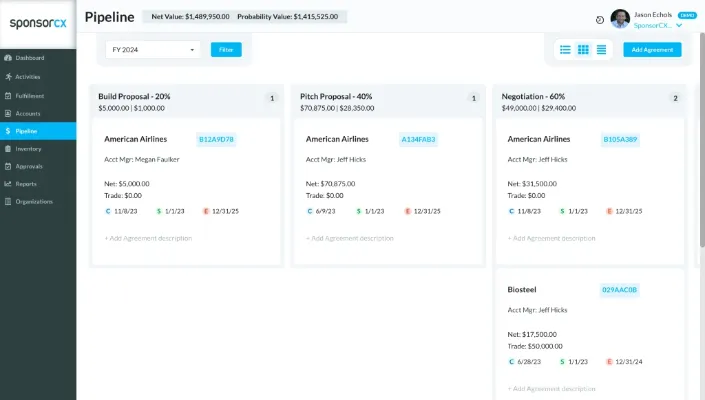Open the Accounts section
Viewport: 705px width, 400px height.
28,112
